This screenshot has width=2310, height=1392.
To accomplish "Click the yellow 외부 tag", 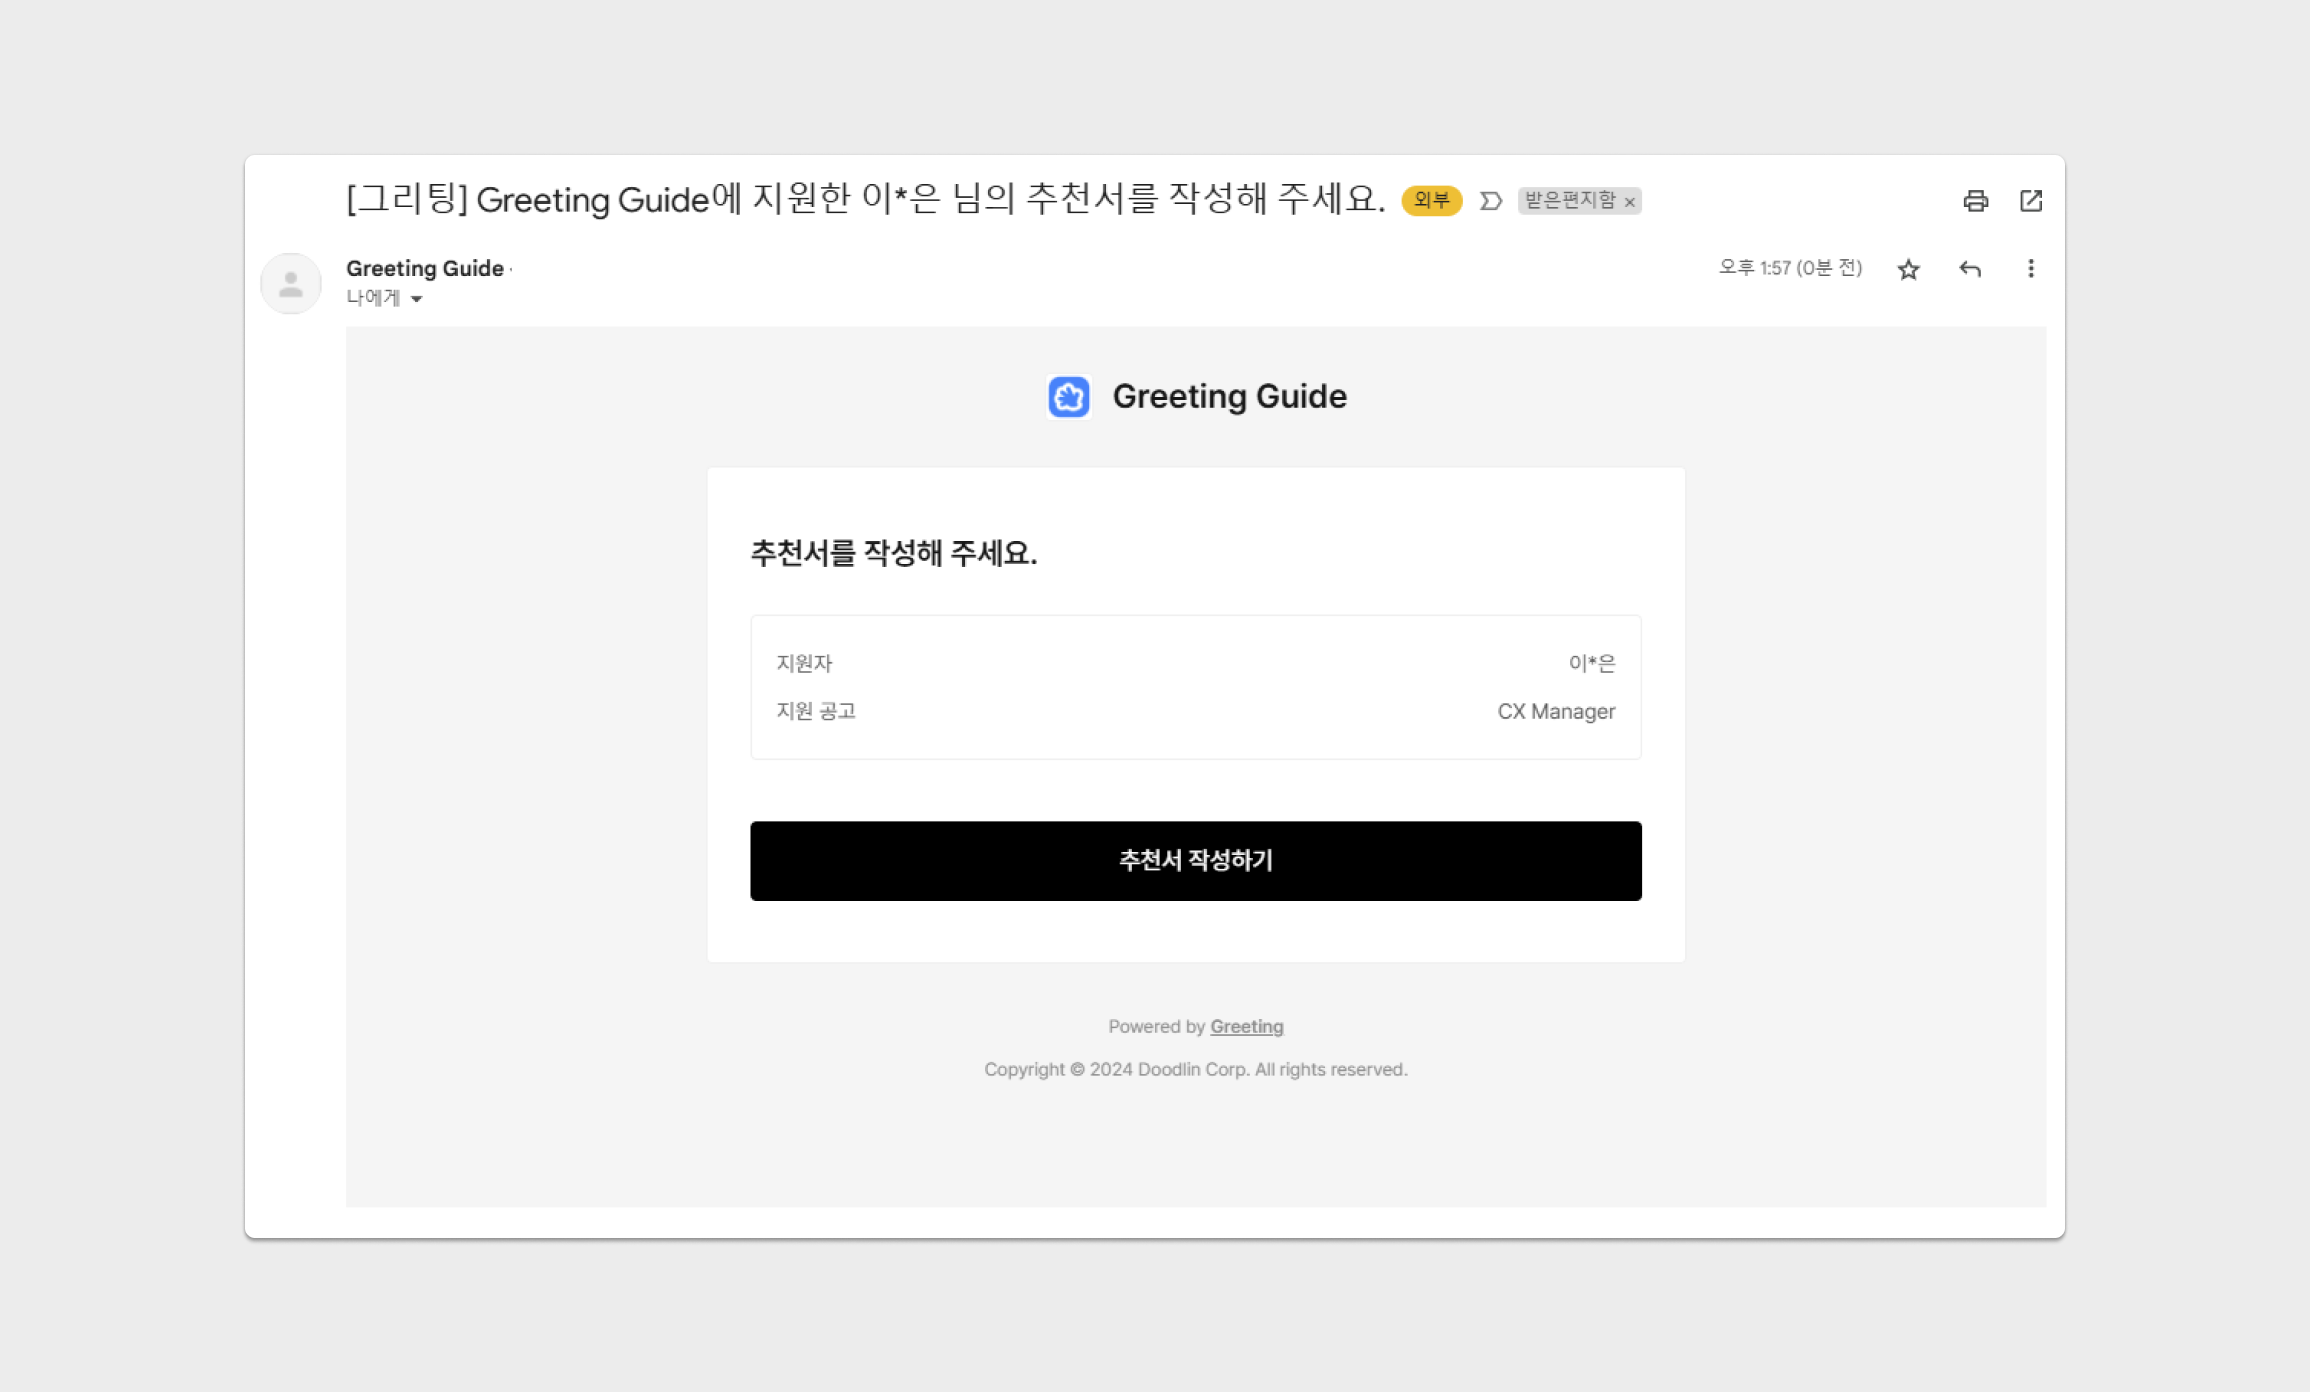I will [1431, 201].
